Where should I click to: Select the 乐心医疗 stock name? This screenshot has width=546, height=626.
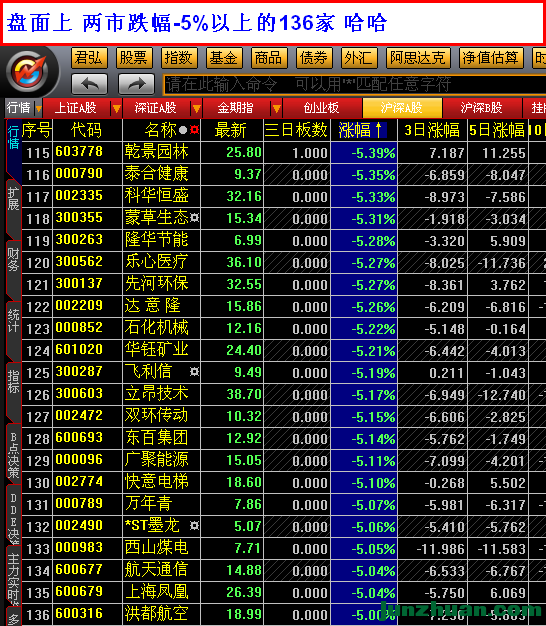(x=156, y=261)
